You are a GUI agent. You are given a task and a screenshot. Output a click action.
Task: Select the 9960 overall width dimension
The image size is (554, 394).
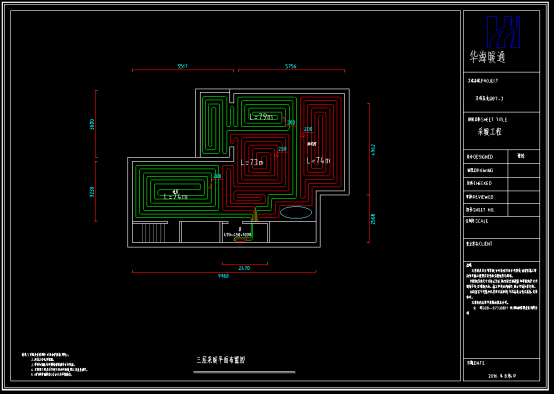pos(223,276)
